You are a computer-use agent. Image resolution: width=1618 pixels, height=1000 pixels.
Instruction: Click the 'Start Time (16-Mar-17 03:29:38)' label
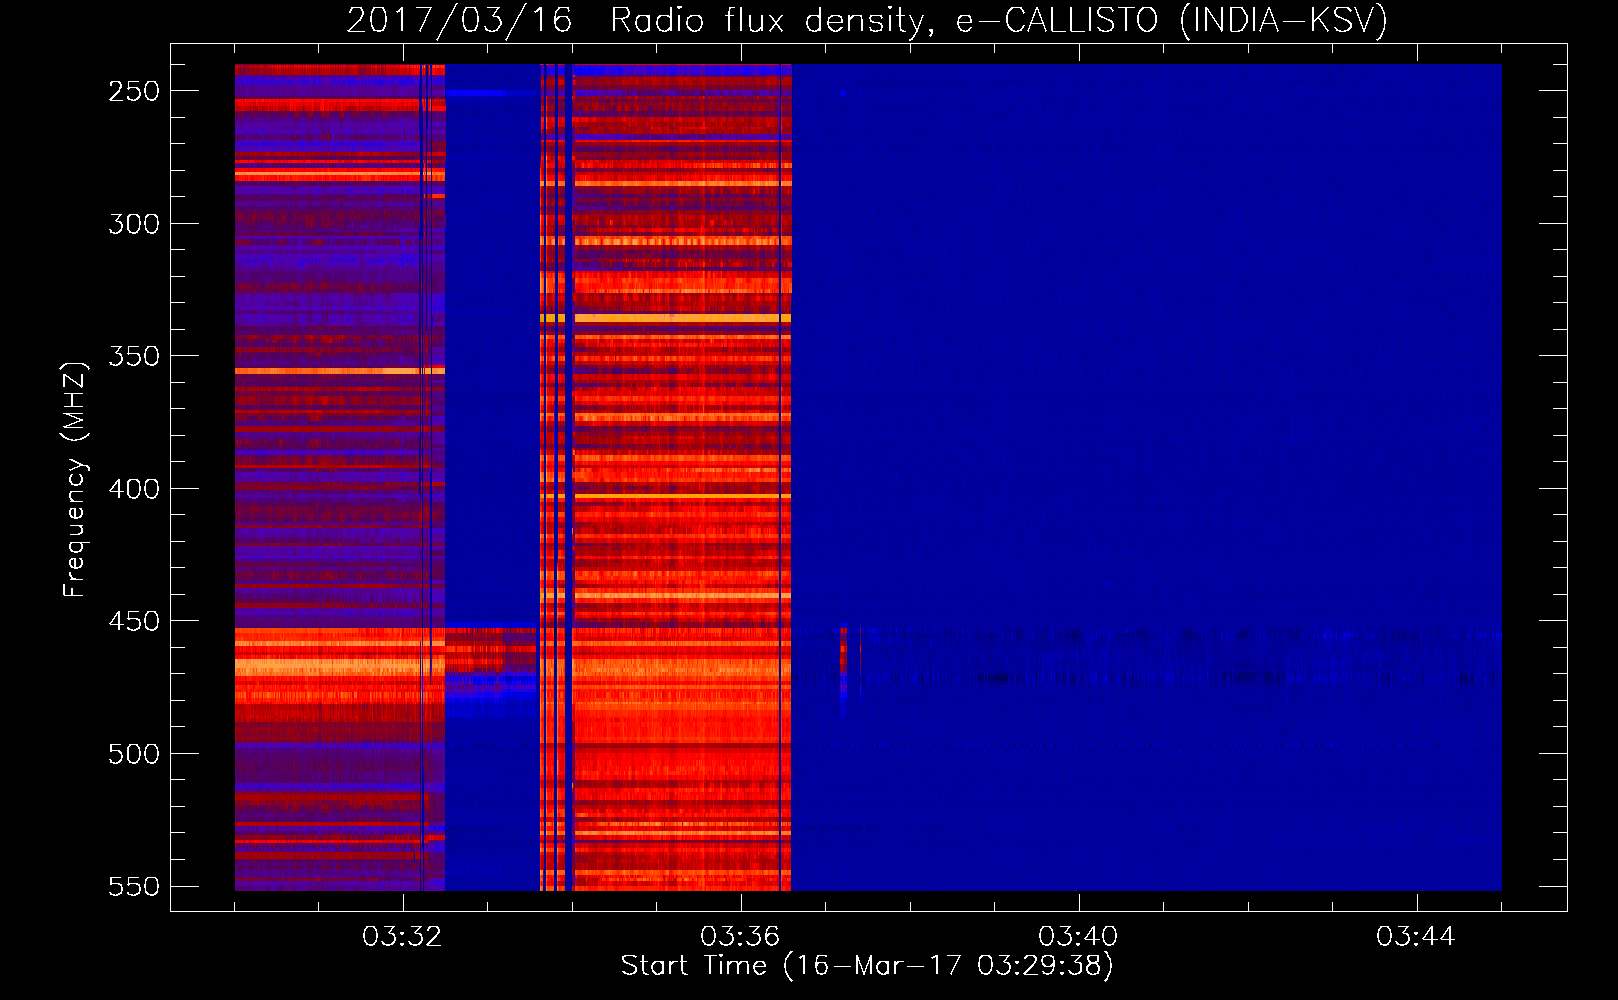(867, 966)
